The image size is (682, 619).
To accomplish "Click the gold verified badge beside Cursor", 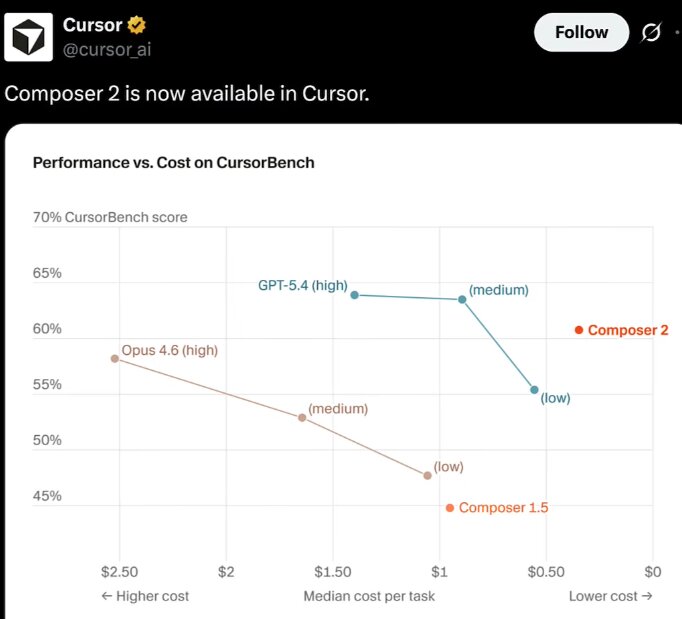I will pos(137,26).
